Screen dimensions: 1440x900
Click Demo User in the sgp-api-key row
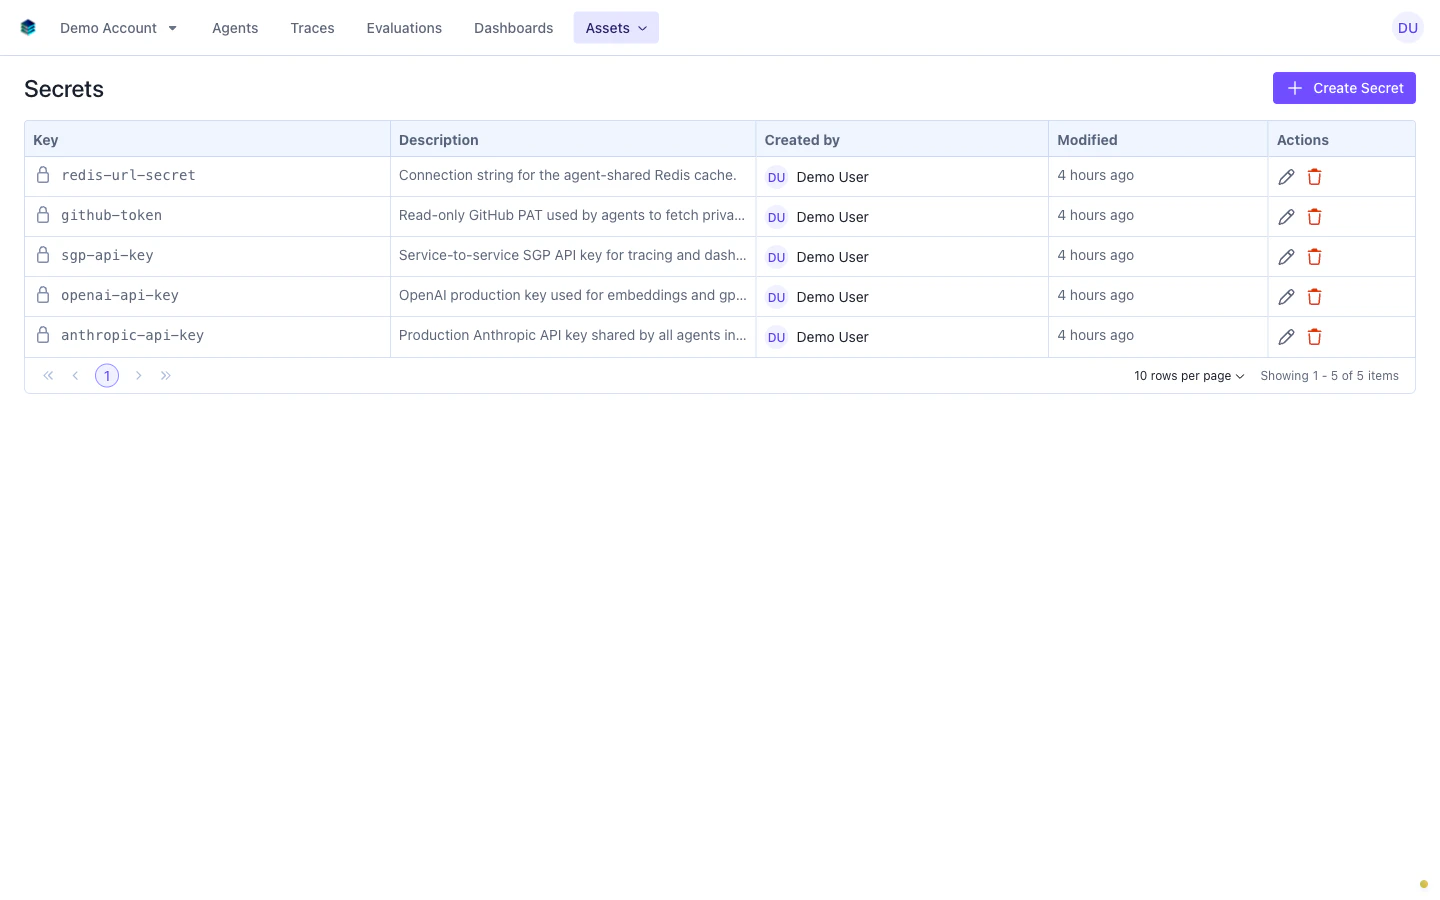832,257
